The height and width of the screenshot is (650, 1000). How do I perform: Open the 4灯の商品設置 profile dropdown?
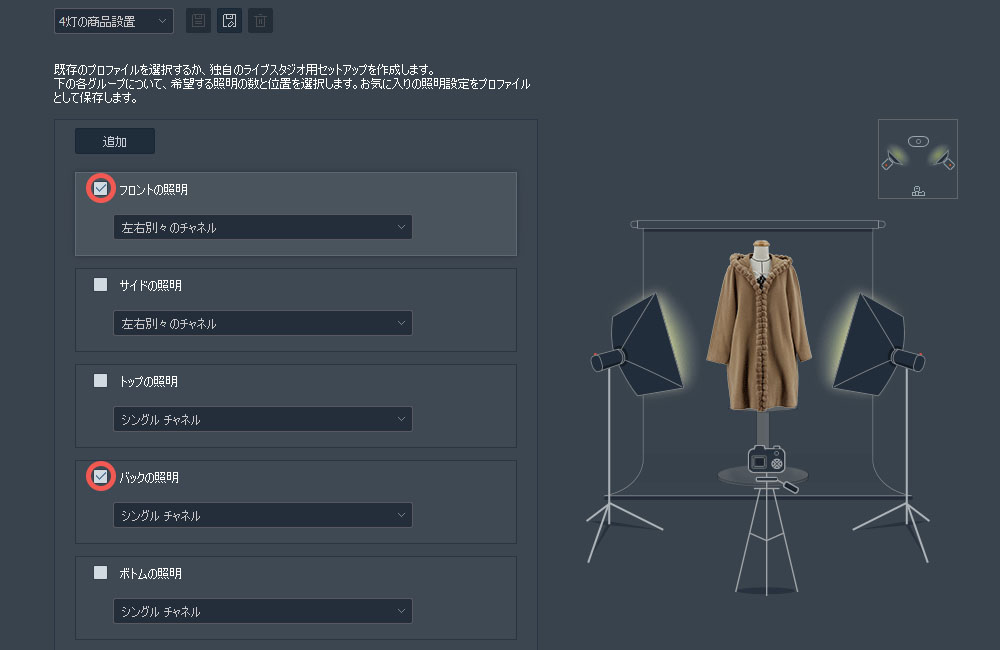click(114, 21)
